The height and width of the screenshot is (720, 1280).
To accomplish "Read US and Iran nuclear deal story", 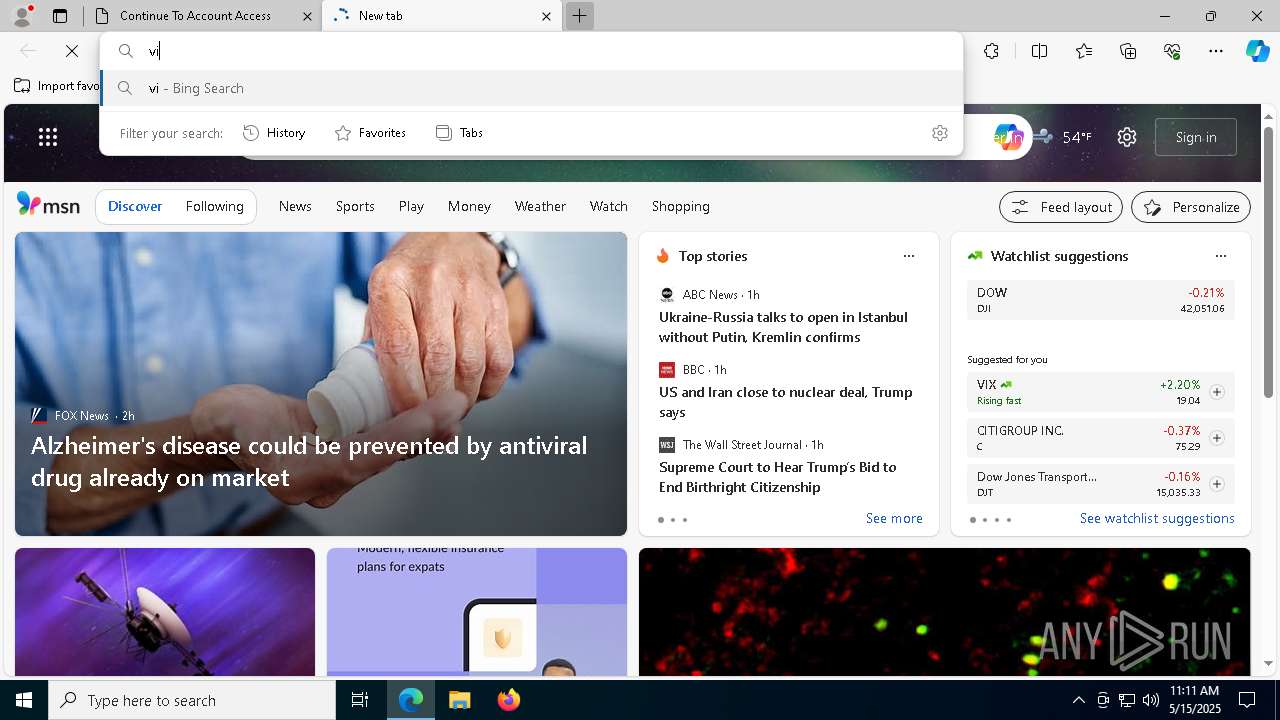I will pyautogui.click(x=785, y=402).
